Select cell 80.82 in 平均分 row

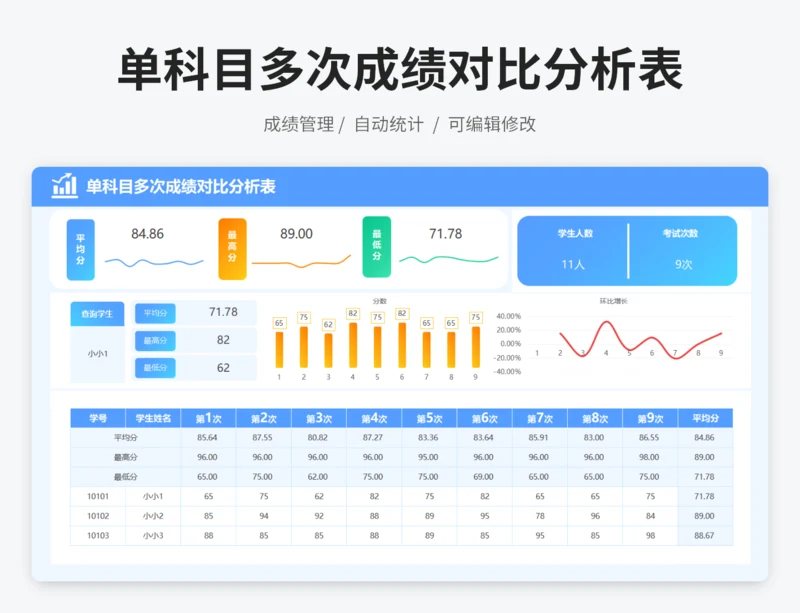[x=318, y=437]
